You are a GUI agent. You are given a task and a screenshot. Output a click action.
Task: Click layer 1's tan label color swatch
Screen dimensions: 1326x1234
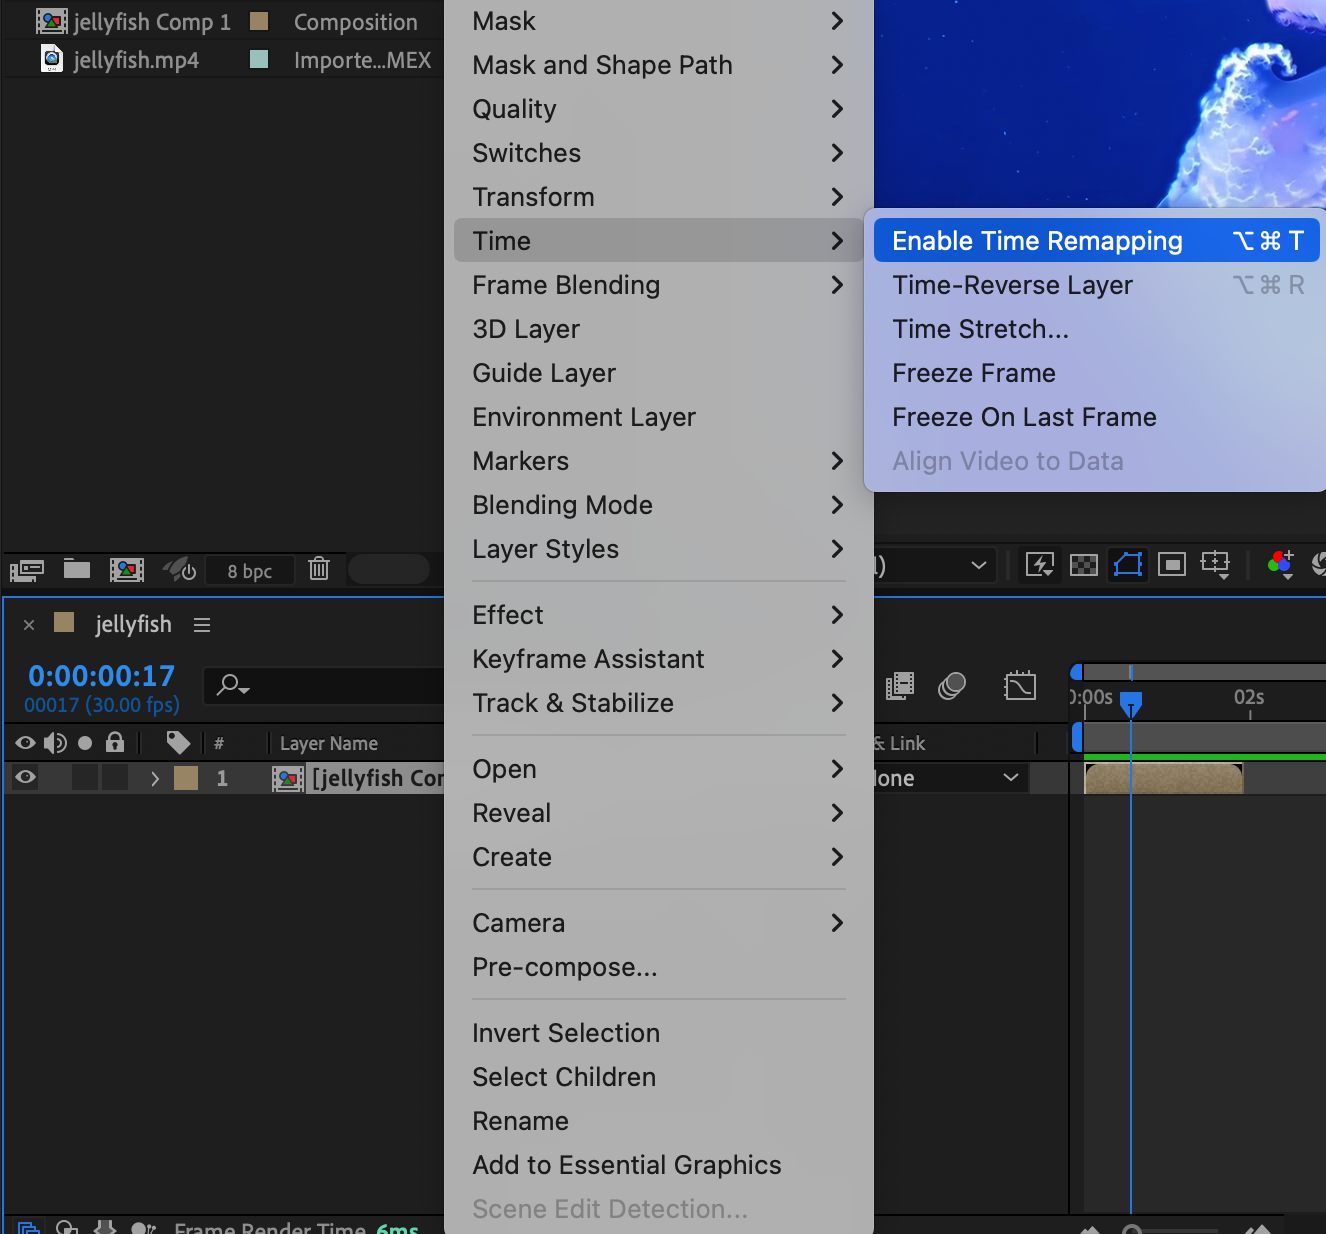tap(186, 778)
